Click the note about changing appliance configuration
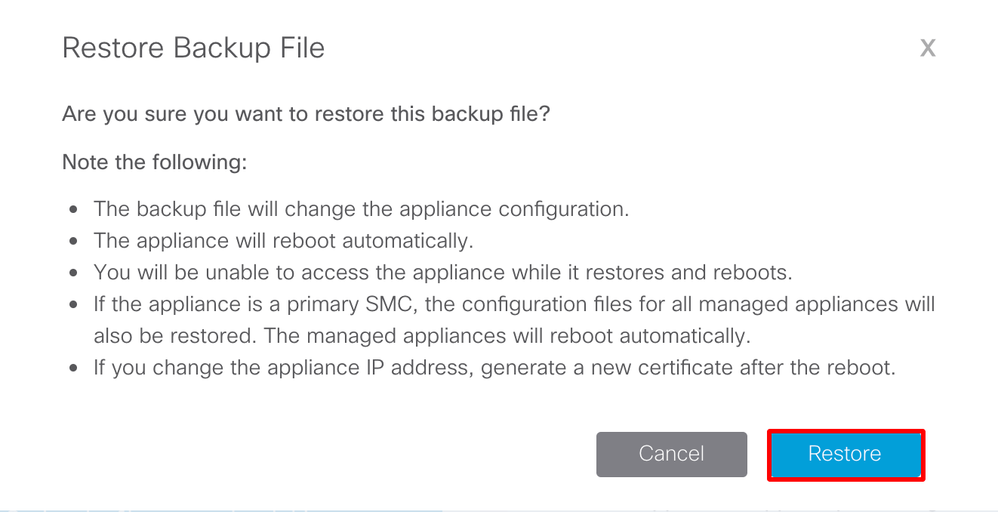This screenshot has width=998, height=512. 361,209
